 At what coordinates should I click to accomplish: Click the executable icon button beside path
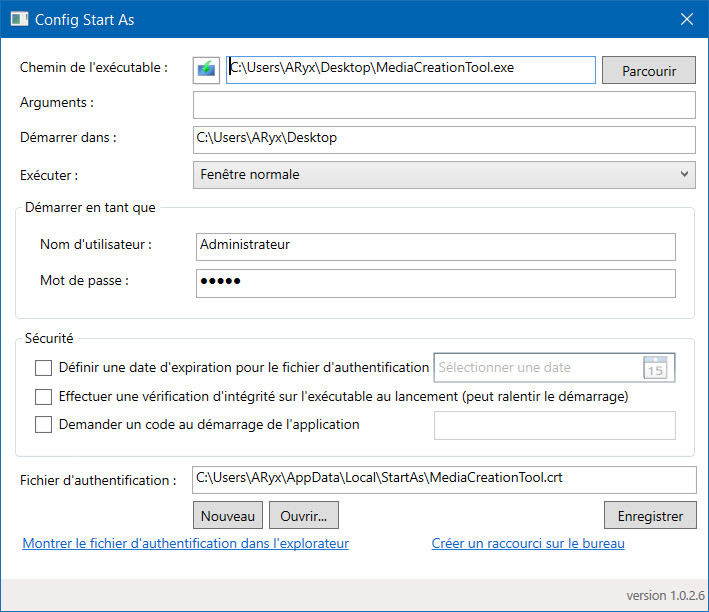coord(206,70)
